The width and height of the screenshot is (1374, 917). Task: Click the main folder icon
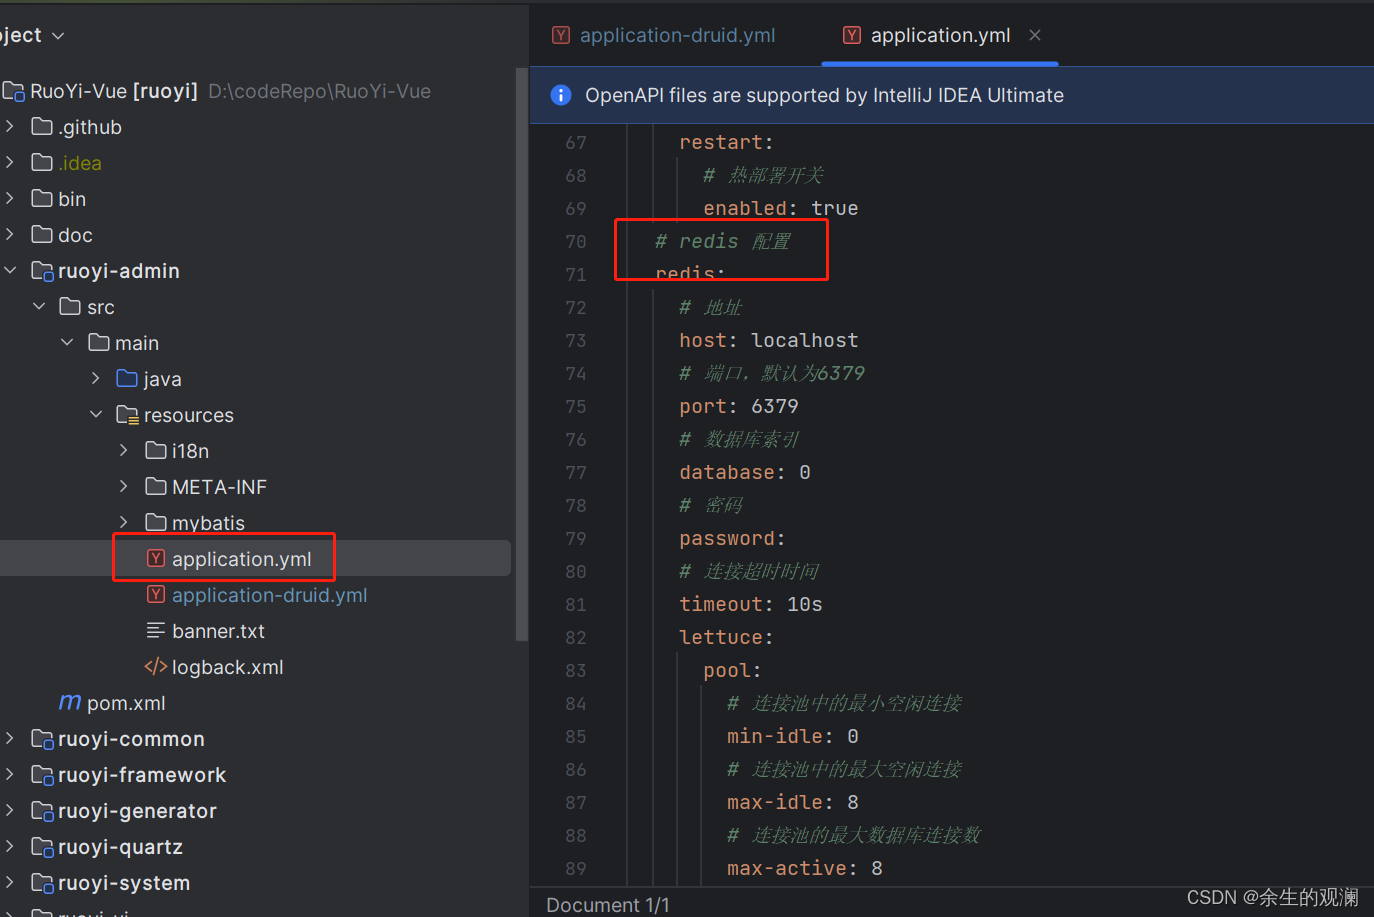[99, 343]
